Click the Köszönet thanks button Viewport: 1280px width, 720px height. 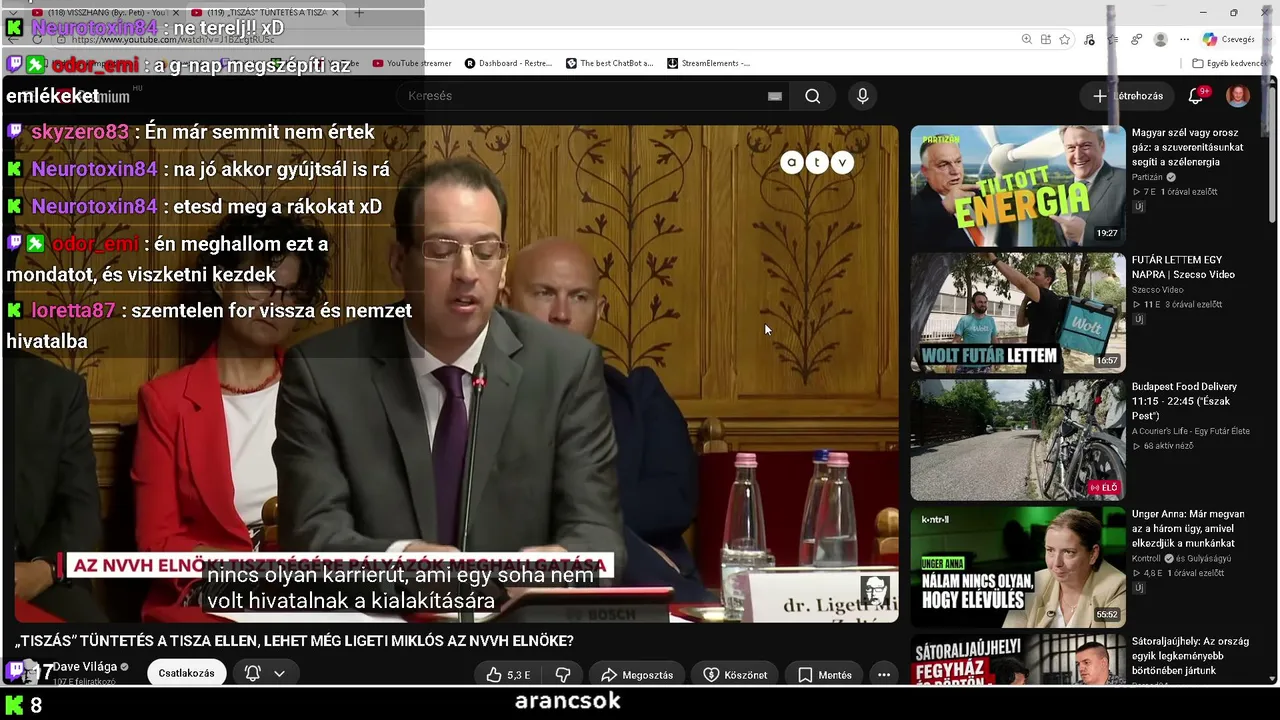point(734,675)
